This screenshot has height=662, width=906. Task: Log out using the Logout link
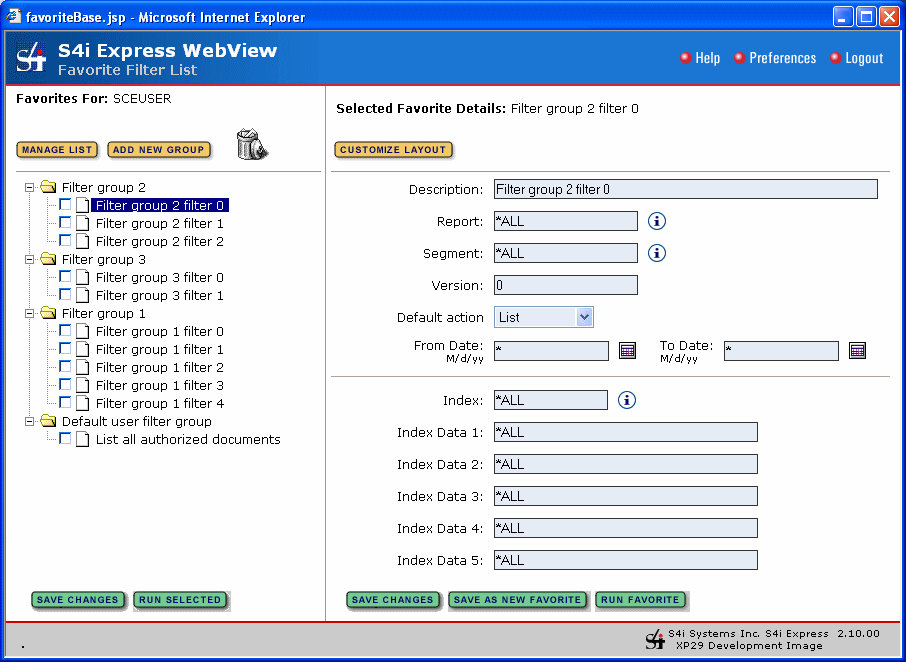pos(864,58)
